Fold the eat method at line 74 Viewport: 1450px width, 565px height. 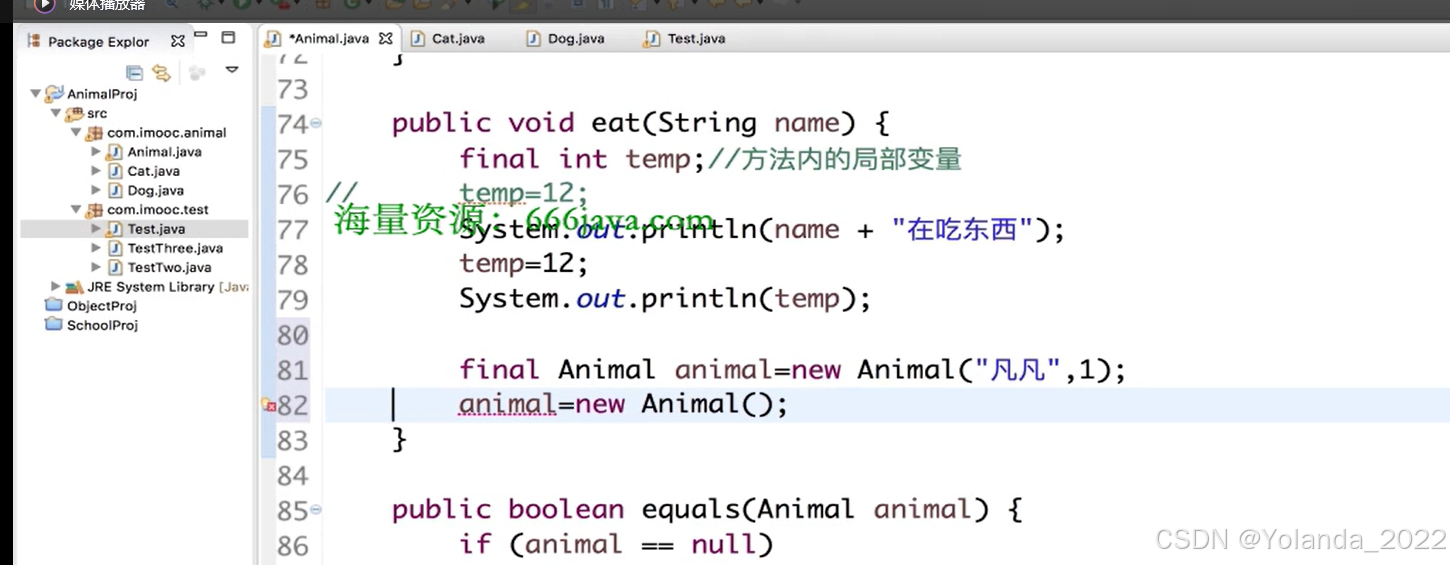pyautogui.click(x=316, y=122)
